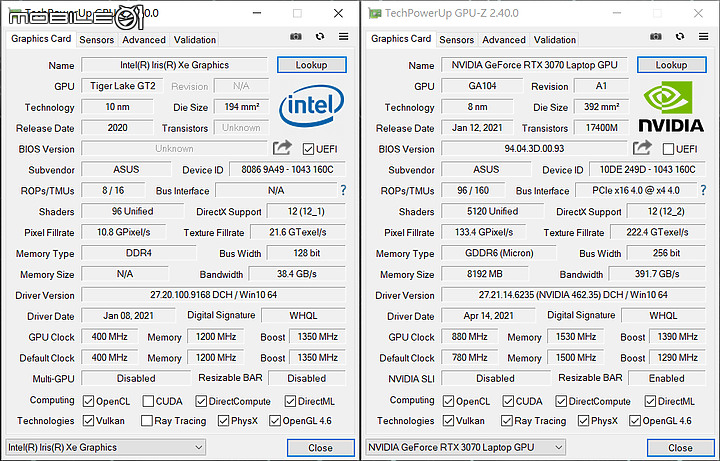The image size is (720, 461).
Task: Click Device ID field 8086 9A49 - 1043 160C
Action: [x=287, y=169]
